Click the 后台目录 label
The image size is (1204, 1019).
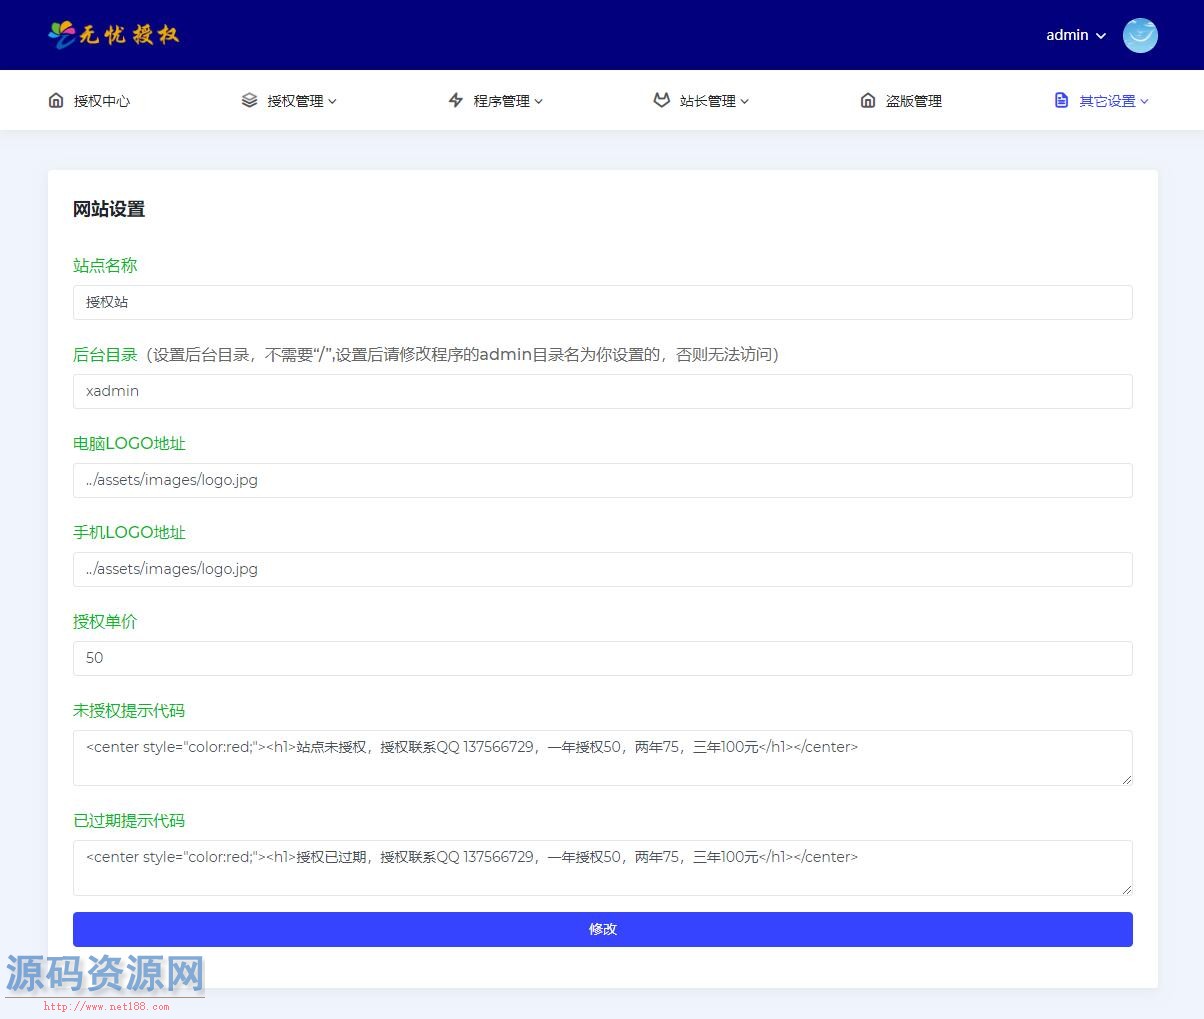[105, 354]
